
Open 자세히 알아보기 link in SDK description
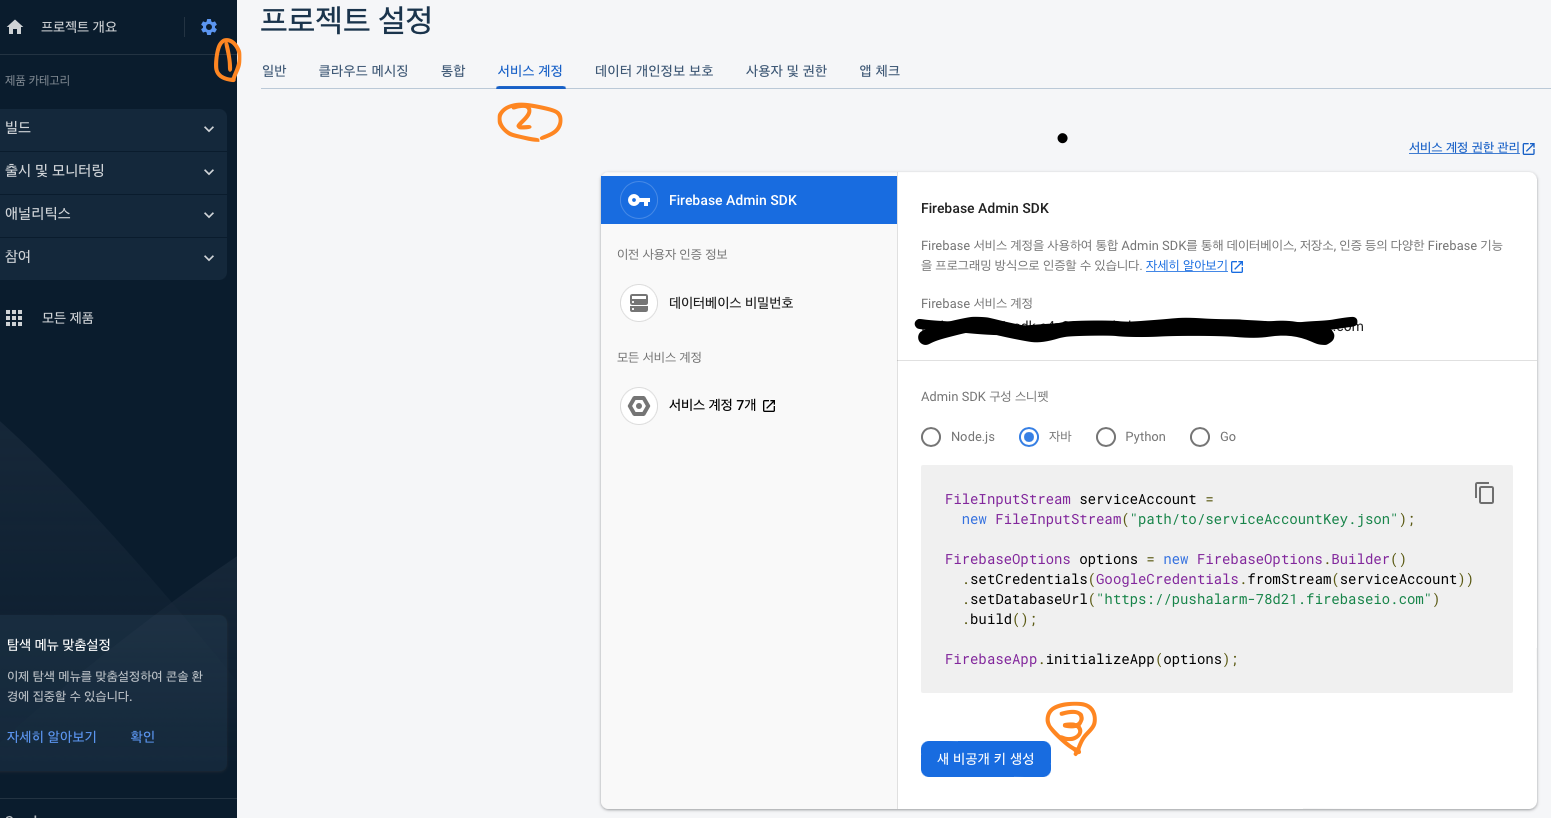point(1186,266)
